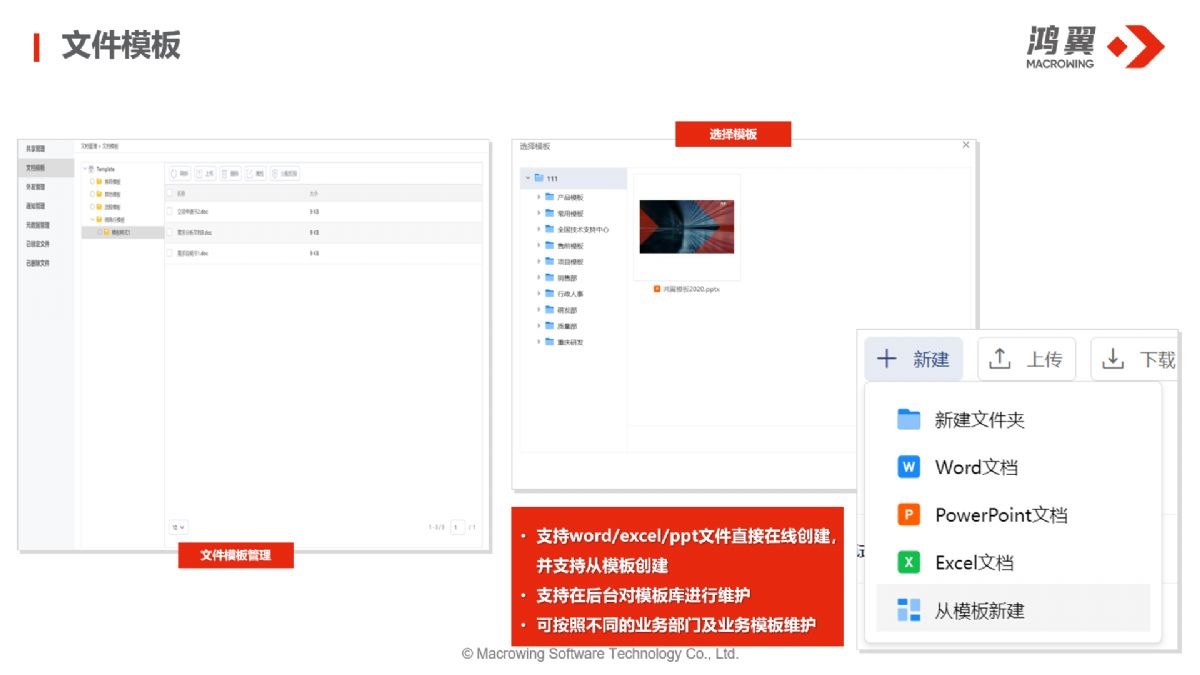1200x675 pixels.
Task: Click the page number input field
Action: 457,527
